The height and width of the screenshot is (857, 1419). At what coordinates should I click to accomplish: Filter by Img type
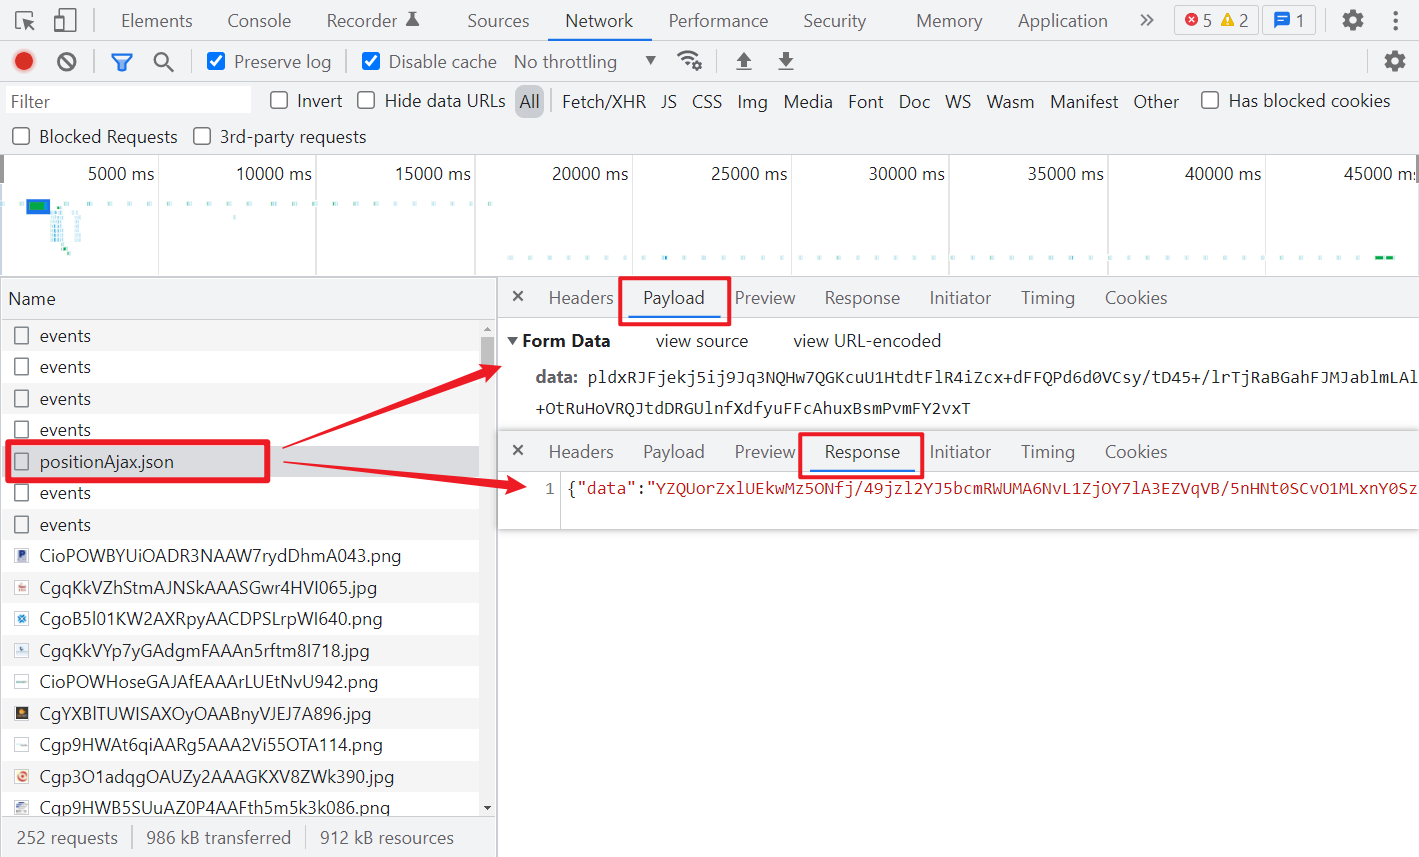[752, 101]
